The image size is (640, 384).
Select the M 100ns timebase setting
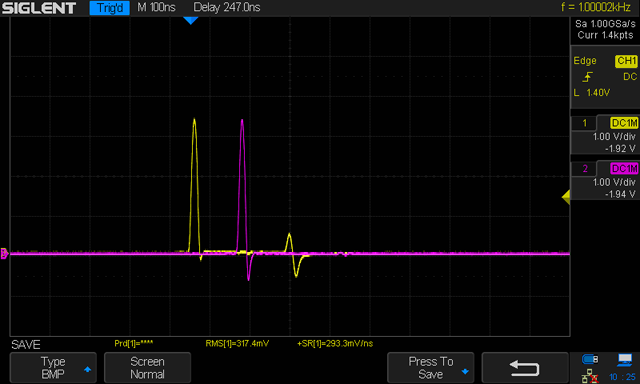[x=156, y=7]
